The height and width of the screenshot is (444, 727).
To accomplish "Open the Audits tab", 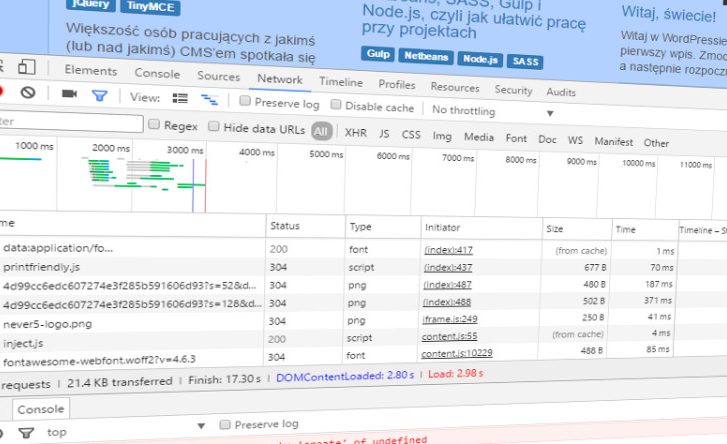I will [x=561, y=92].
